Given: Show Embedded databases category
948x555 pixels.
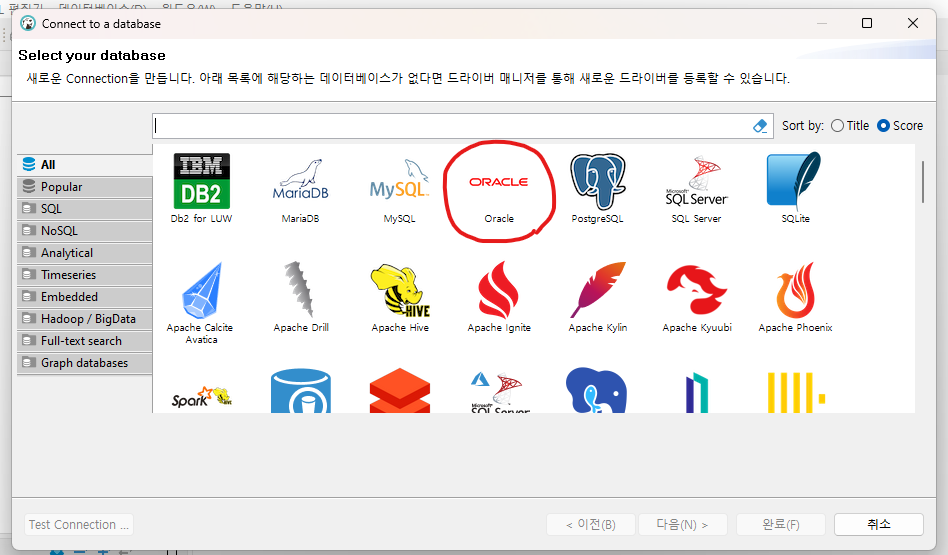Looking at the screenshot, I should (x=85, y=297).
